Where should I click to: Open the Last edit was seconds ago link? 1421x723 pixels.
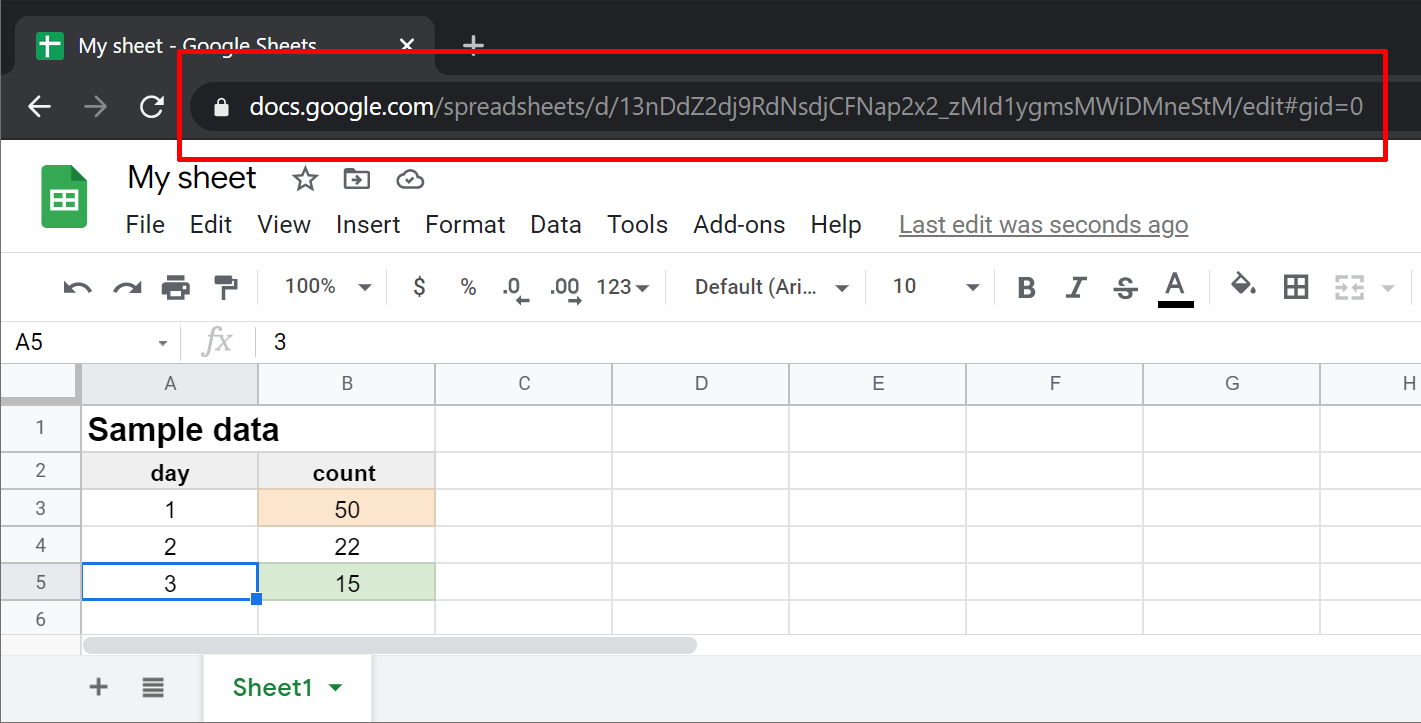(x=1043, y=225)
